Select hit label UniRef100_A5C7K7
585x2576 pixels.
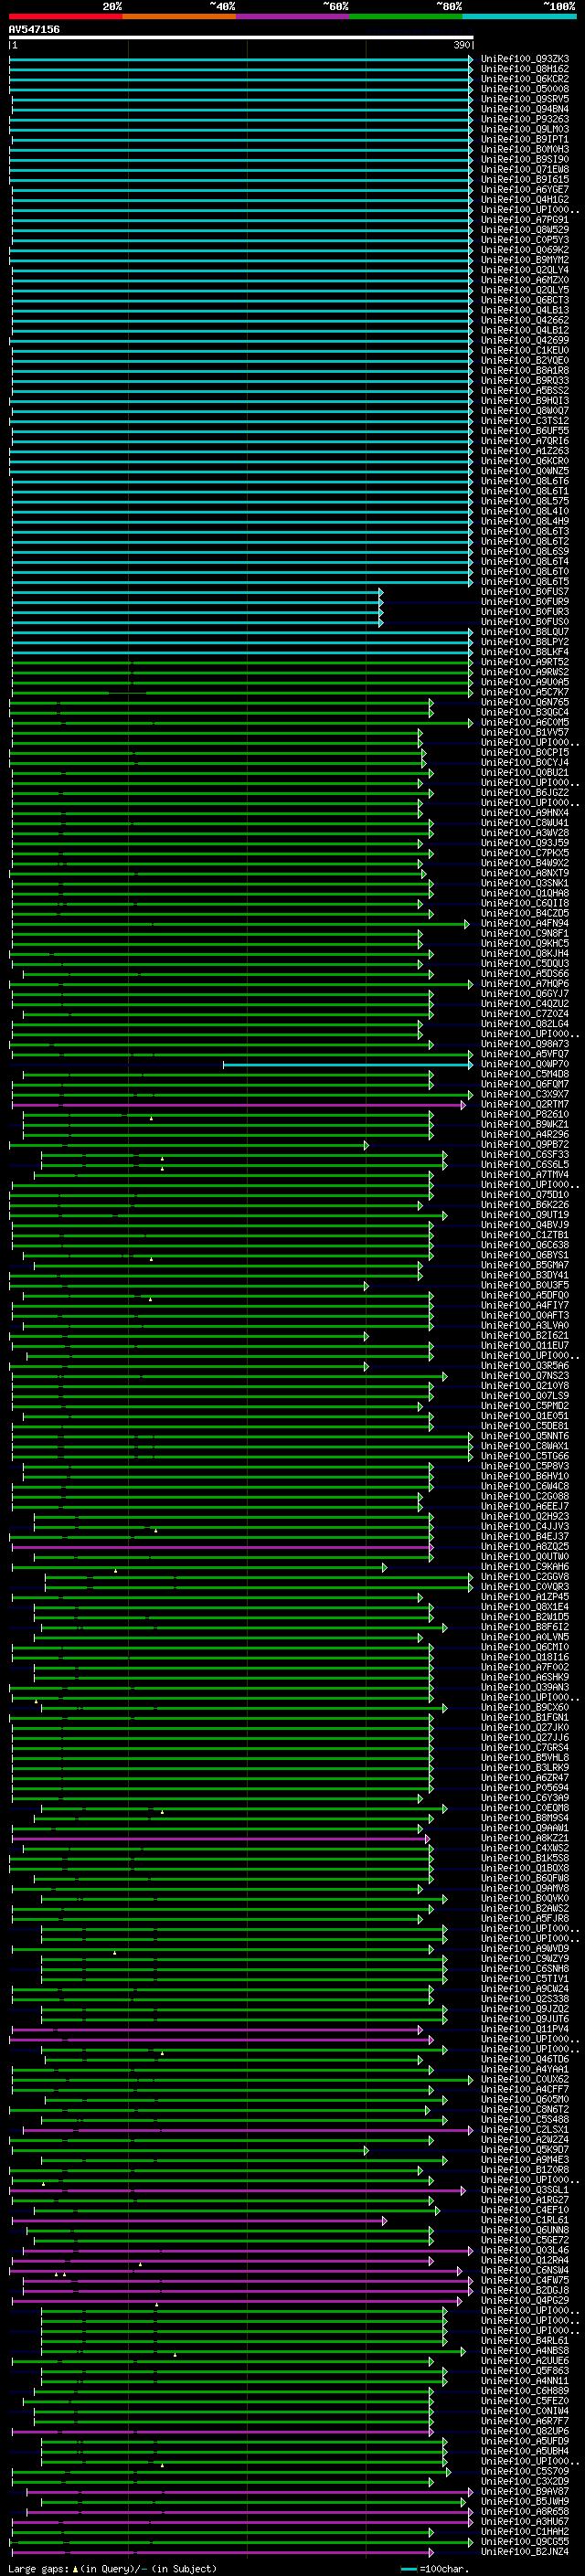(x=525, y=692)
